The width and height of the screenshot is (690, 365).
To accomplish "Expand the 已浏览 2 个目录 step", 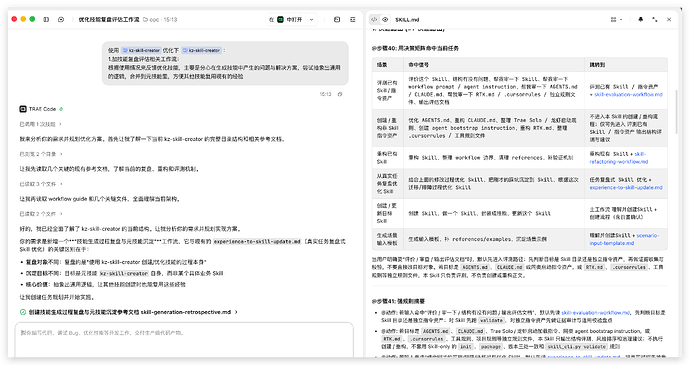I will click(x=41, y=154).
